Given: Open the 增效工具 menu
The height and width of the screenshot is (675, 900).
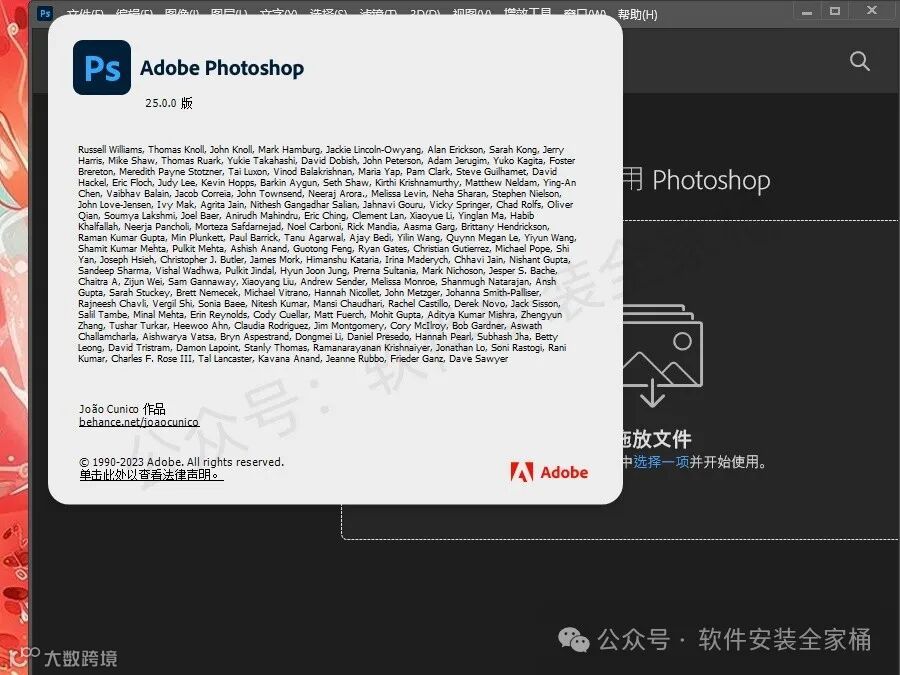Looking at the screenshot, I should [x=527, y=14].
